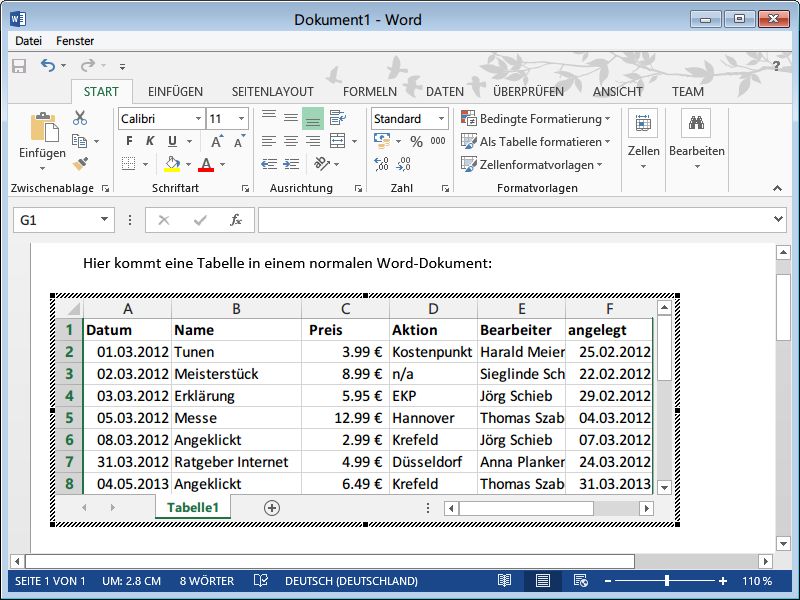This screenshot has height=600, width=800.
Task: Add a decimal place icon
Action: (x=382, y=164)
